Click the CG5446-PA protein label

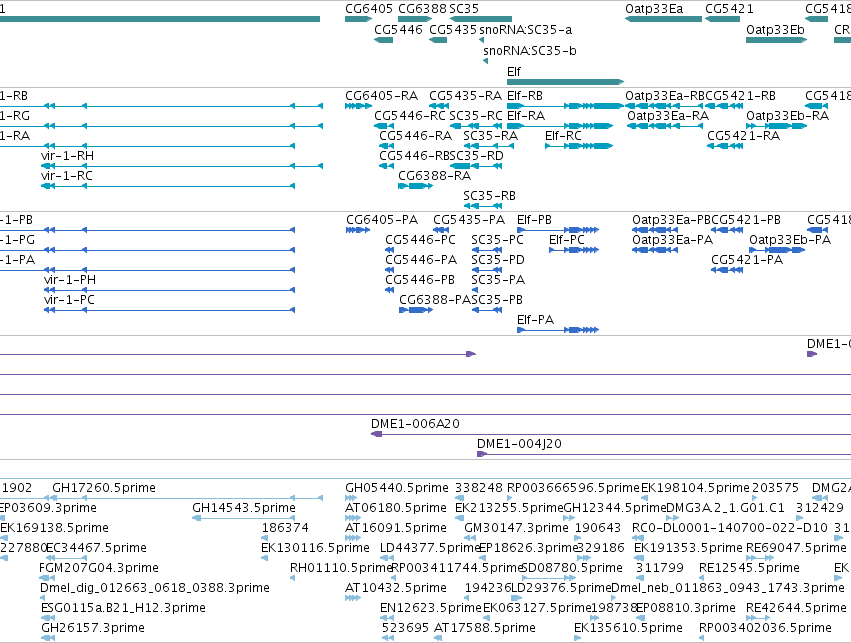(x=421, y=260)
